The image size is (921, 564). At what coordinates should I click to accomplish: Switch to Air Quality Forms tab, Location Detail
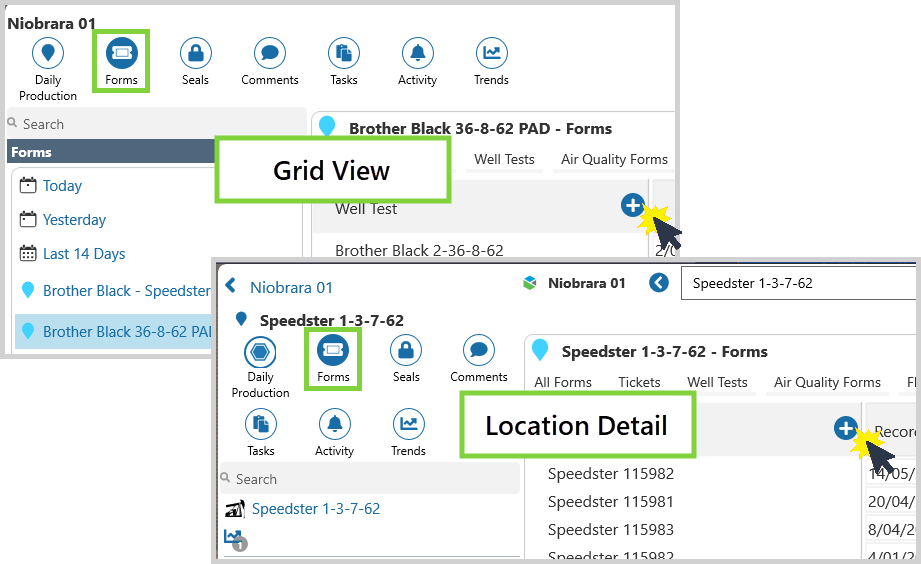coord(827,382)
